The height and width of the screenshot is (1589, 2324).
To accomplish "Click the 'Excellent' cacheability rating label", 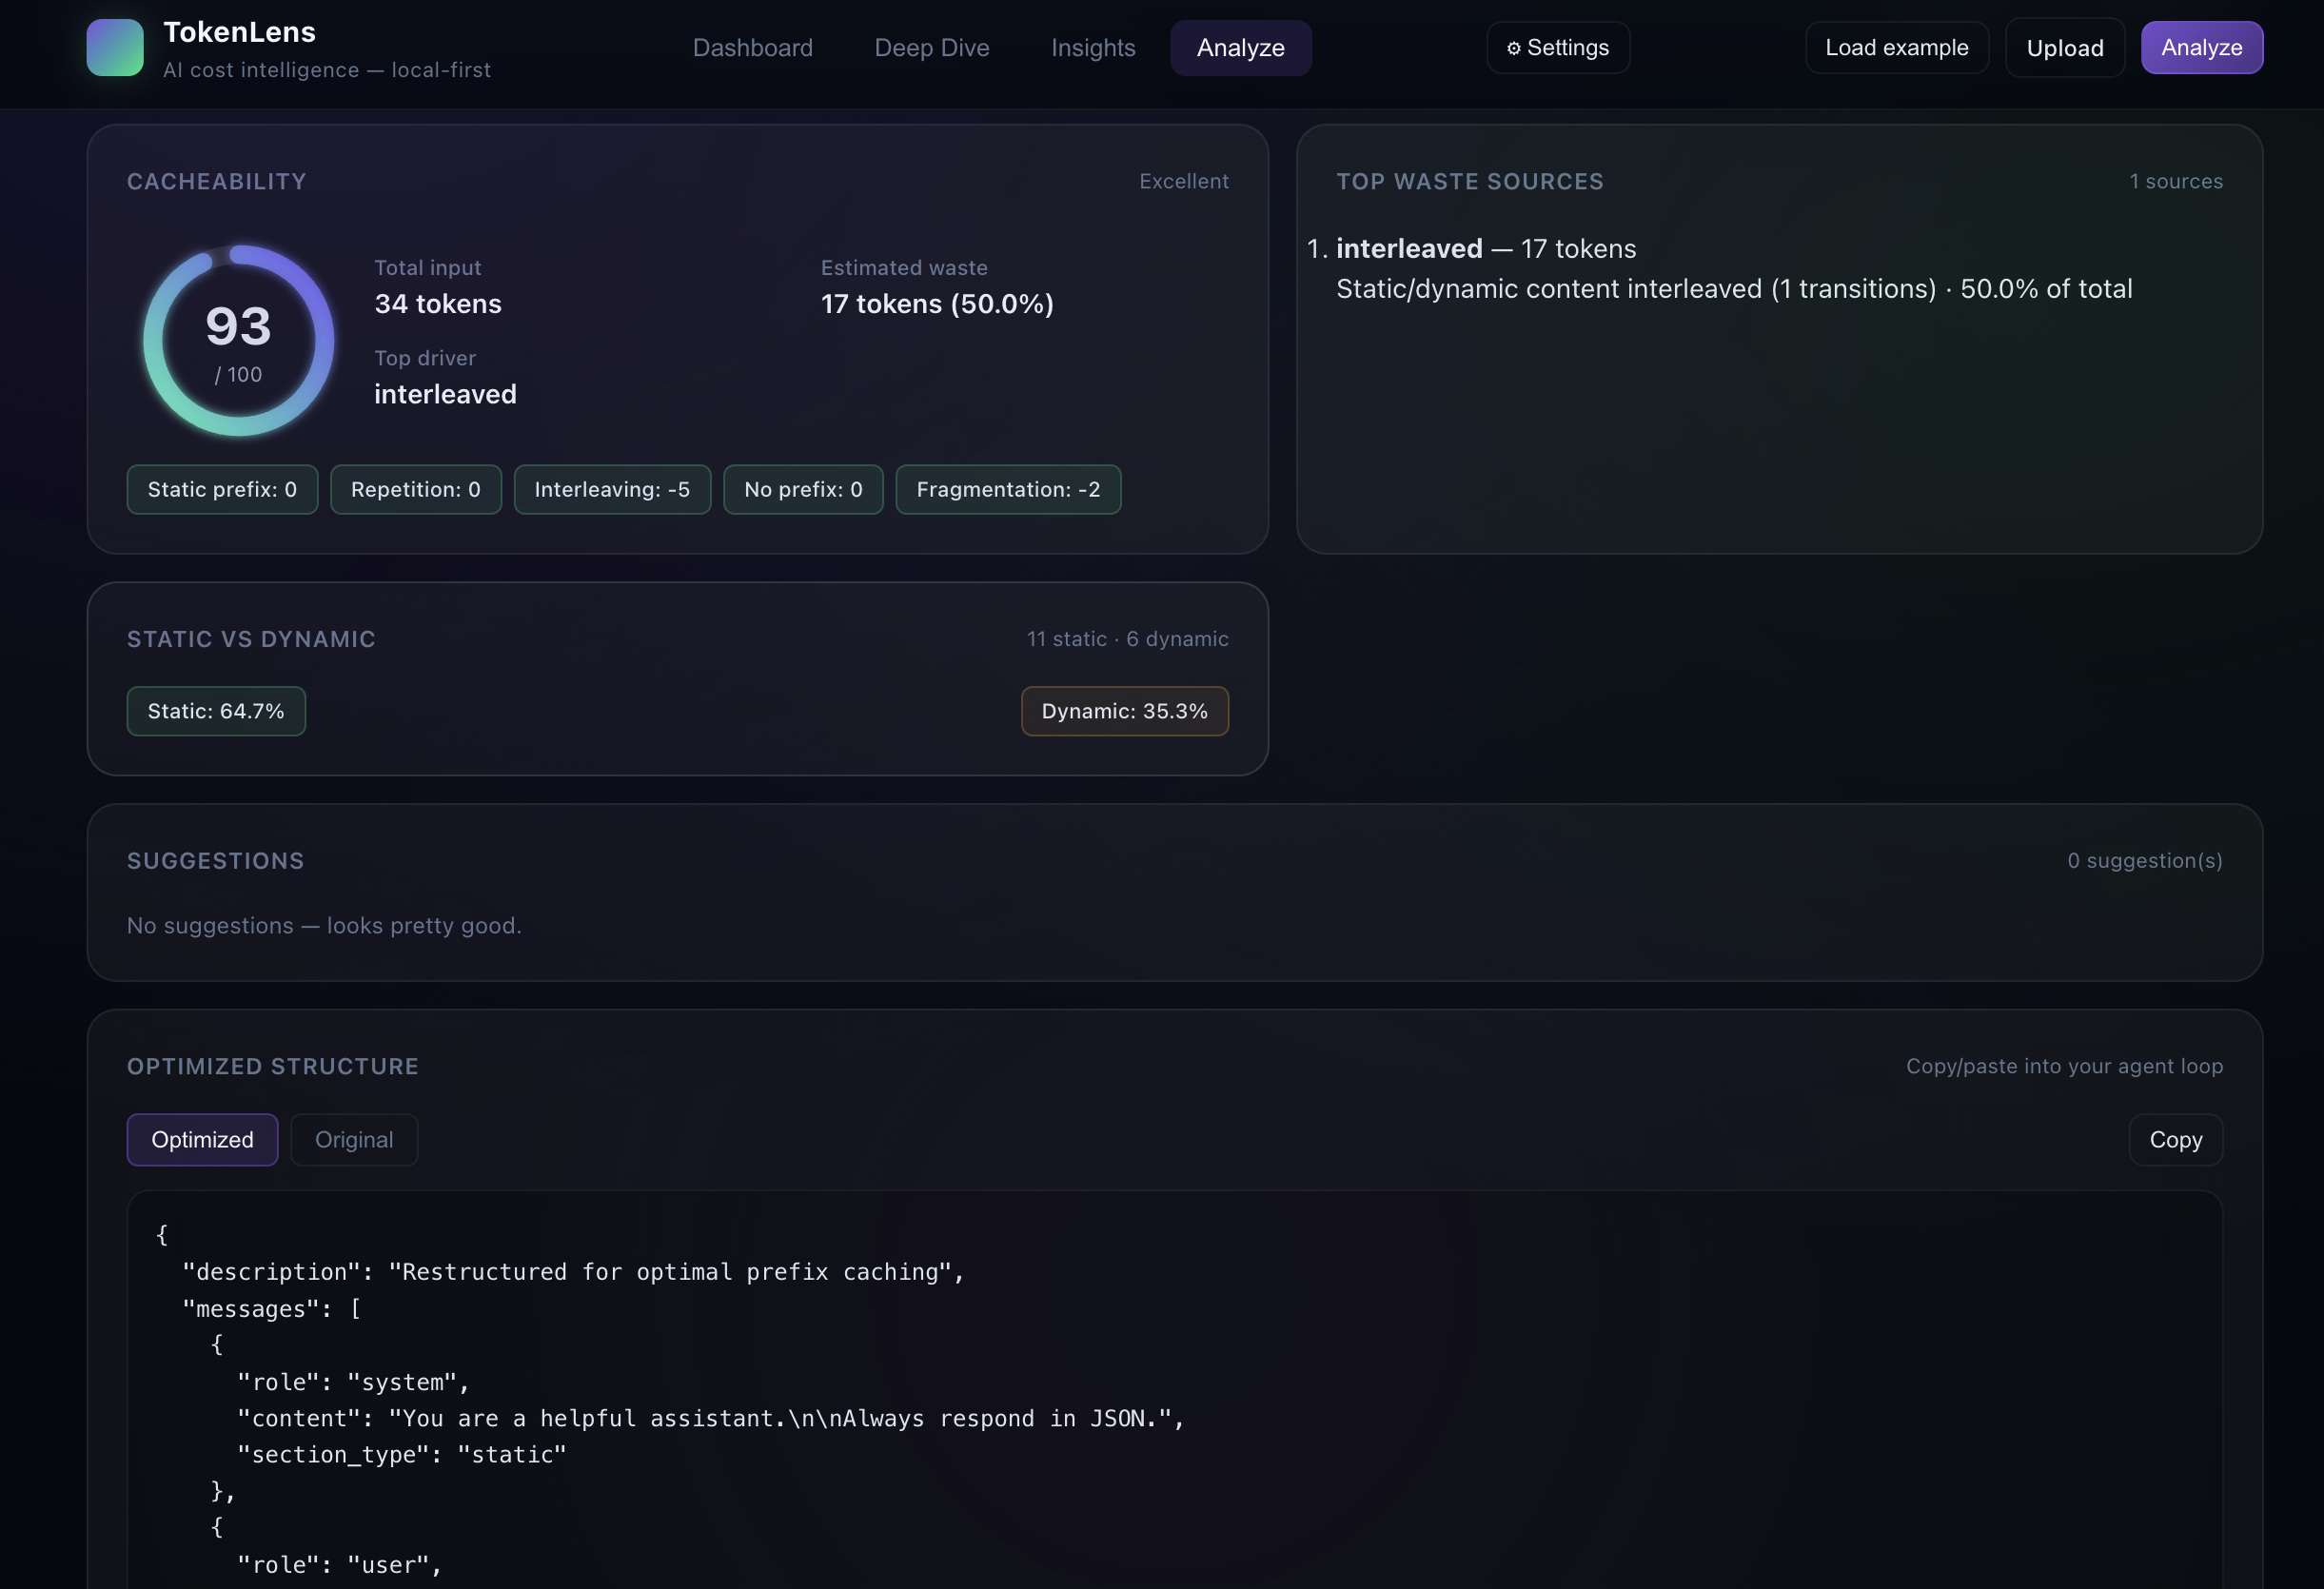I will [1184, 182].
